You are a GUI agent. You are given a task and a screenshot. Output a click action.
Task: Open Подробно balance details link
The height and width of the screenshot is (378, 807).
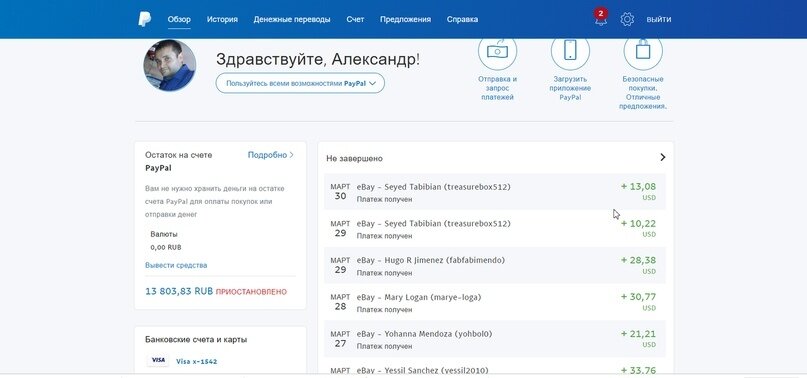(271, 154)
